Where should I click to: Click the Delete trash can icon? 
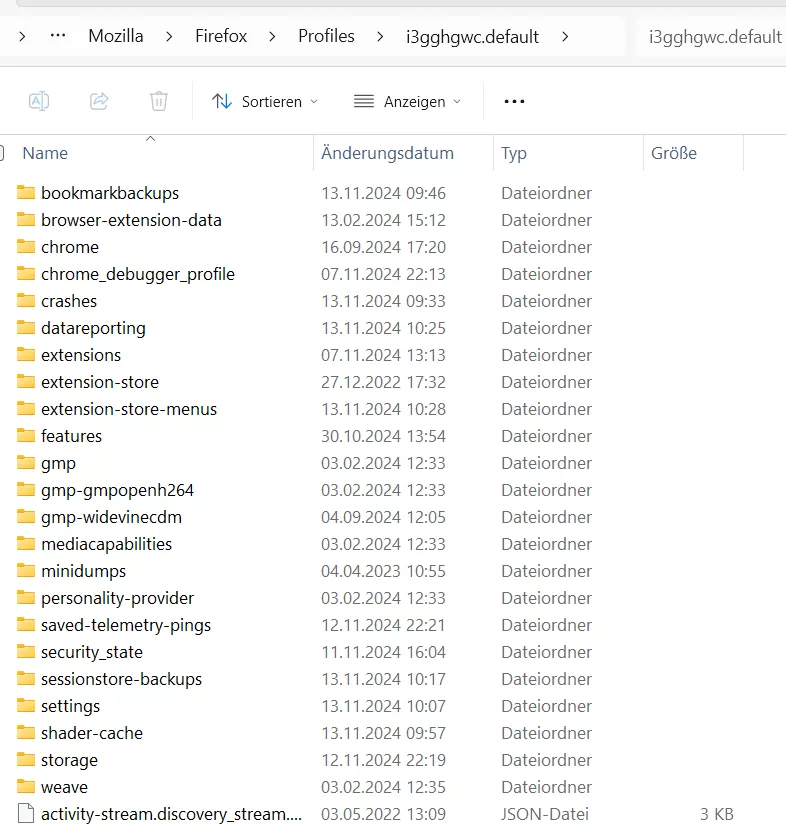pyautogui.click(x=159, y=101)
